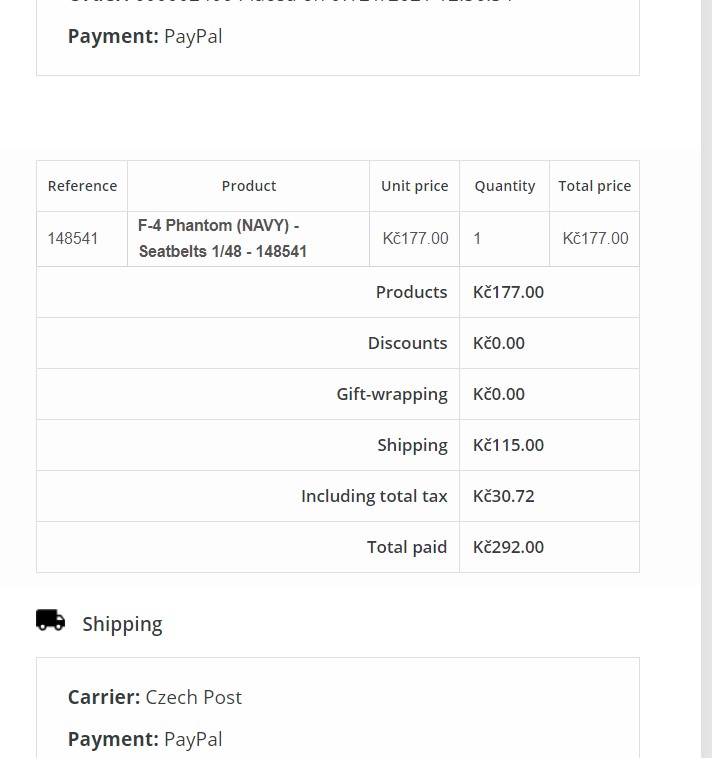Open the F-4 Phantom Seatbelts product link

click(x=222, y=238)
